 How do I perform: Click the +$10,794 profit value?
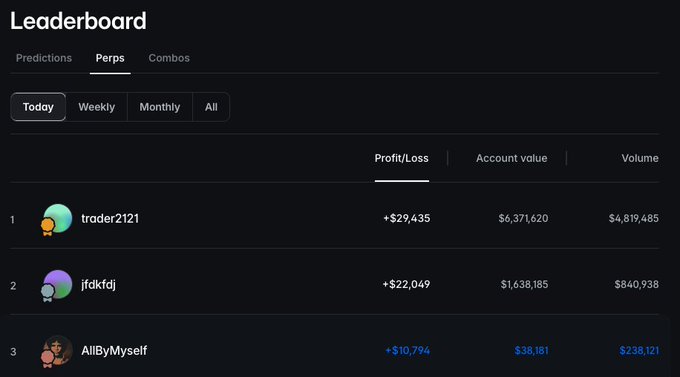click(407, 351)
